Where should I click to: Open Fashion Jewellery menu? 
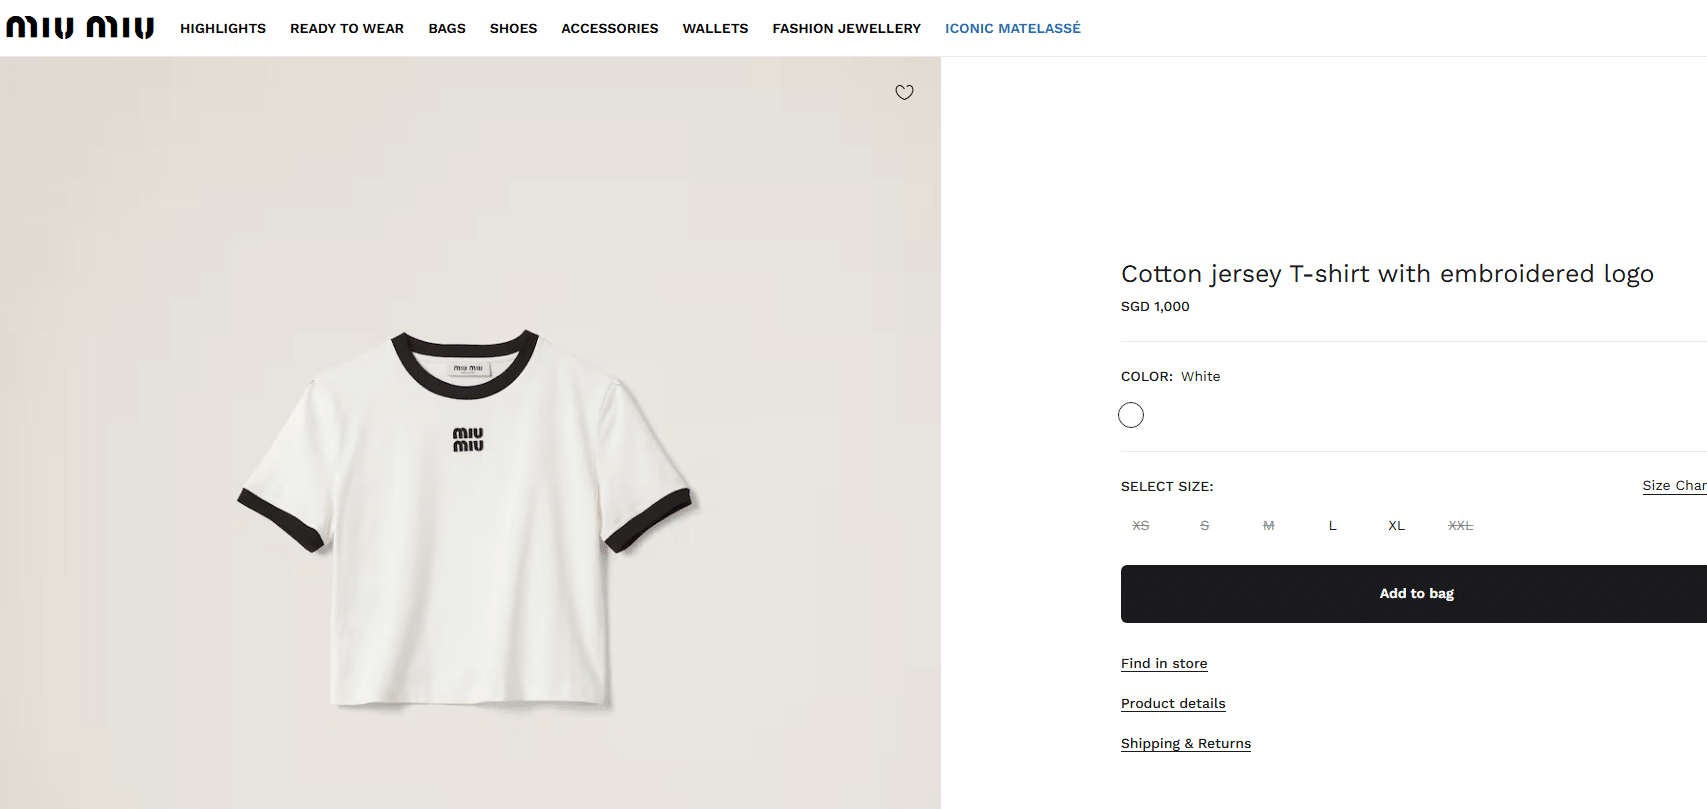[x=846, y=28]
